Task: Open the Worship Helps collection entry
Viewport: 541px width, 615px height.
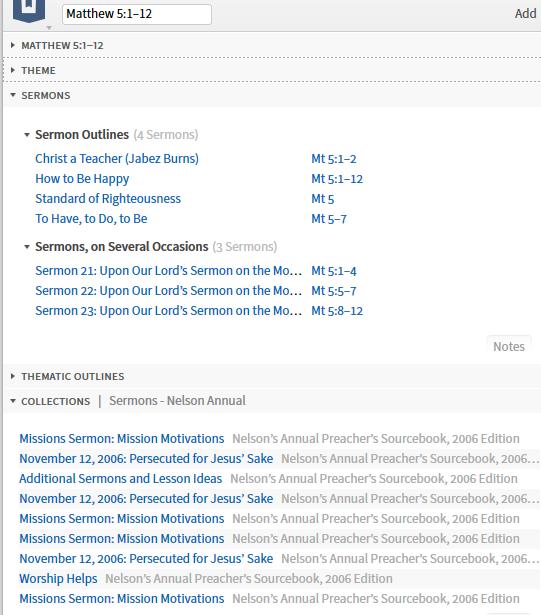Action: (x=58, y=579)
